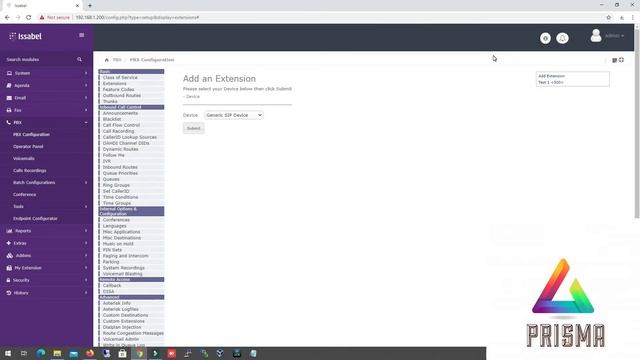The image size is (640, 360).
Task: Open the admin user dropdown
Action: (614, 36)
